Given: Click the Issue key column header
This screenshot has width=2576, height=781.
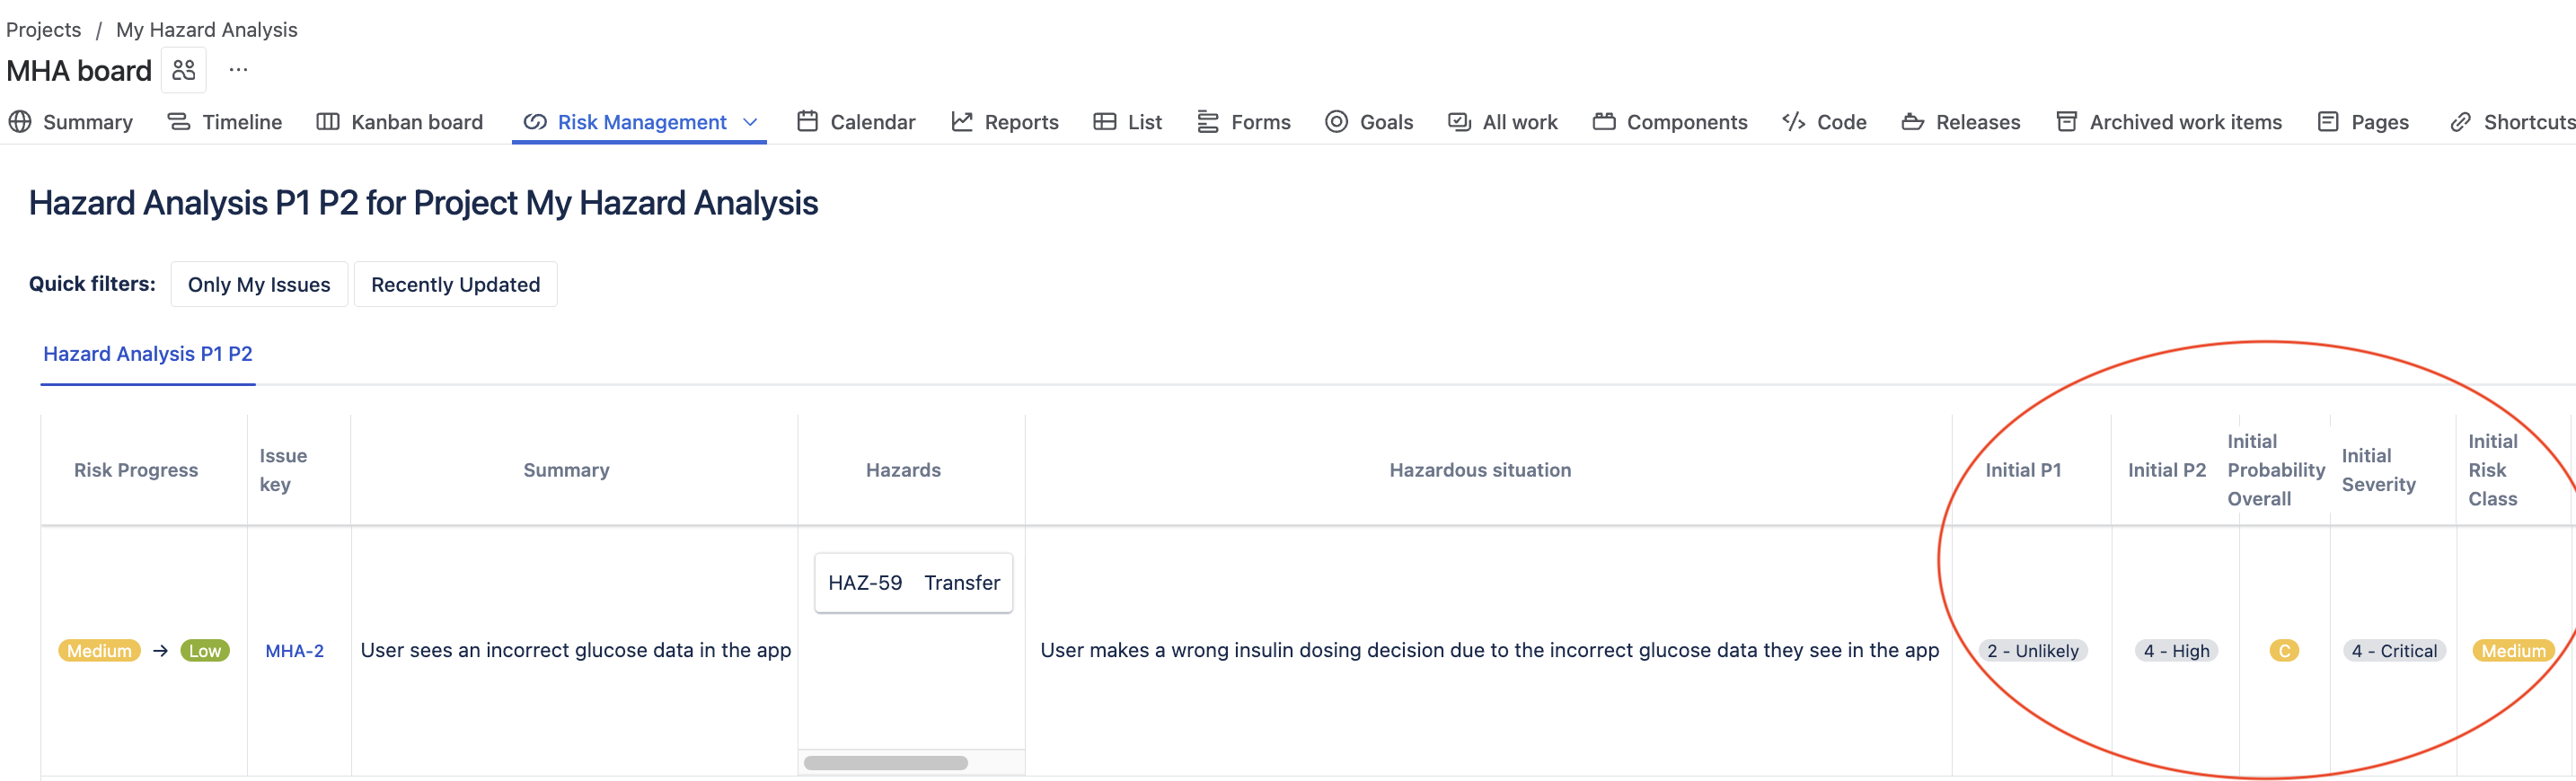Looking at the screenshot, I should (283, 470).
